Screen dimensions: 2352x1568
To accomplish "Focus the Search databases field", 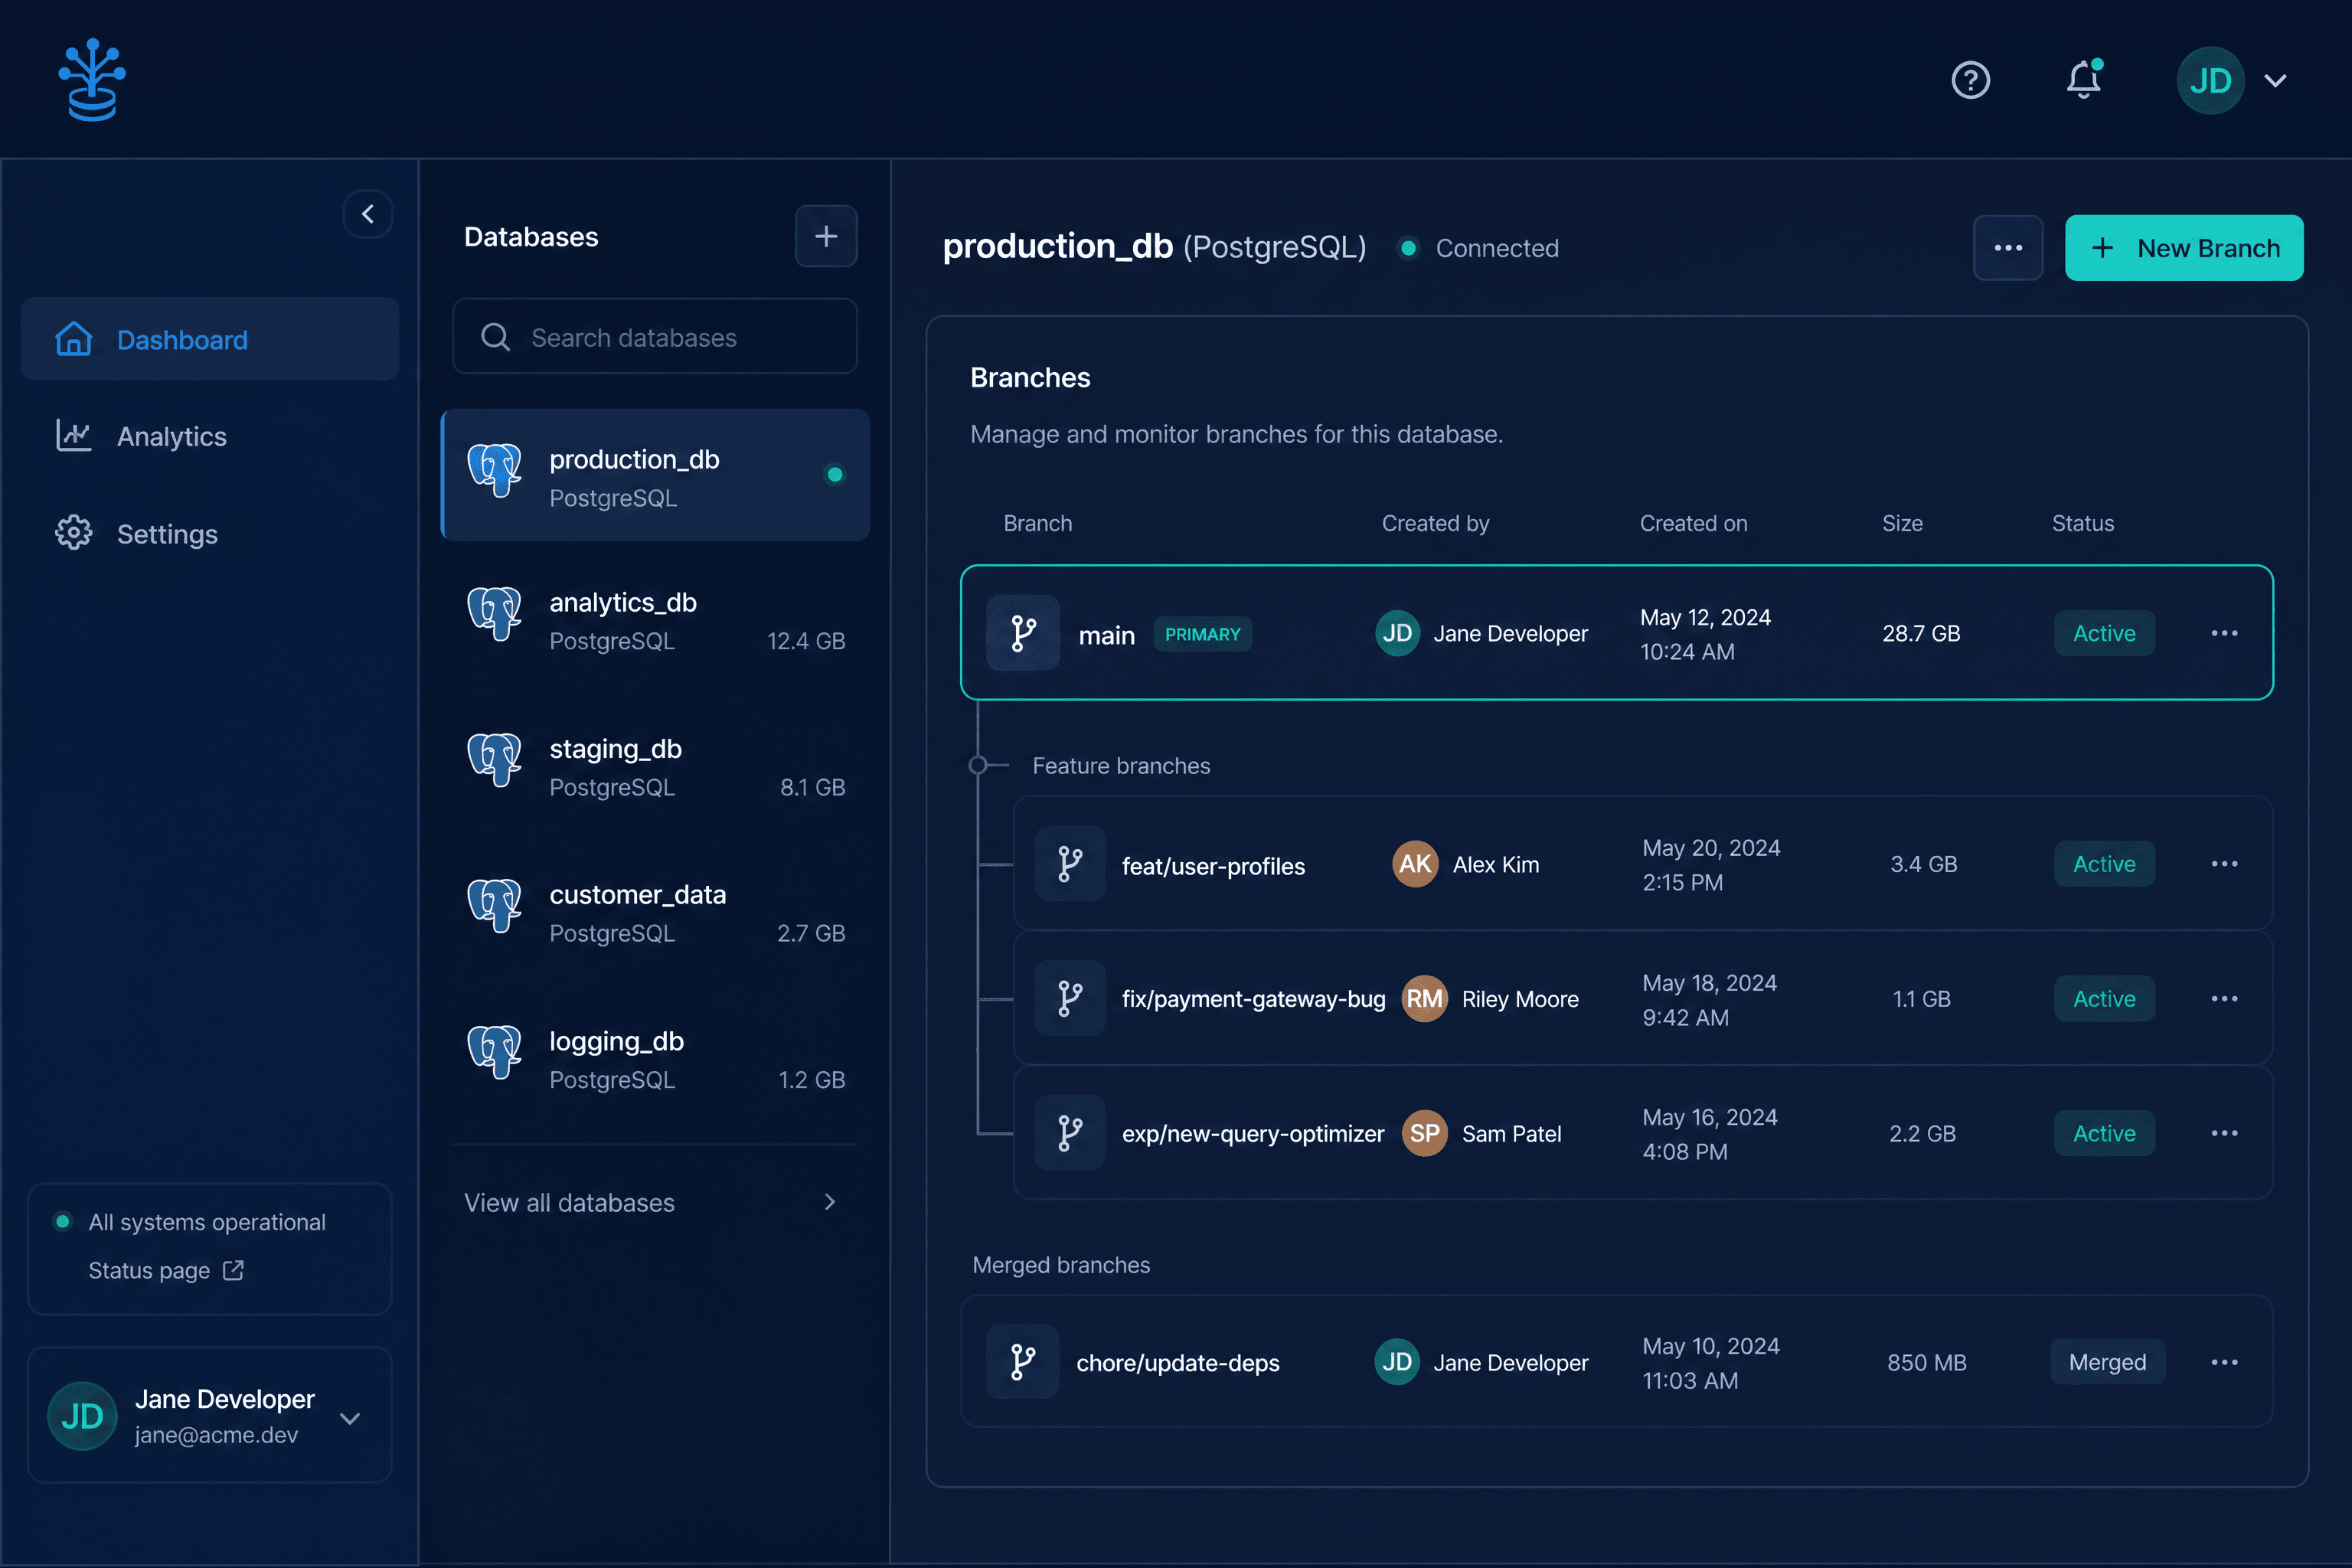I will tap(655, 337).
